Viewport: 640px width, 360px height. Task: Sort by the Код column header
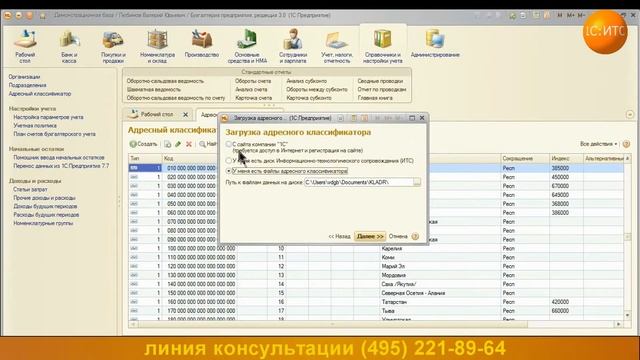pyautogui.click(x=190, y=158)
